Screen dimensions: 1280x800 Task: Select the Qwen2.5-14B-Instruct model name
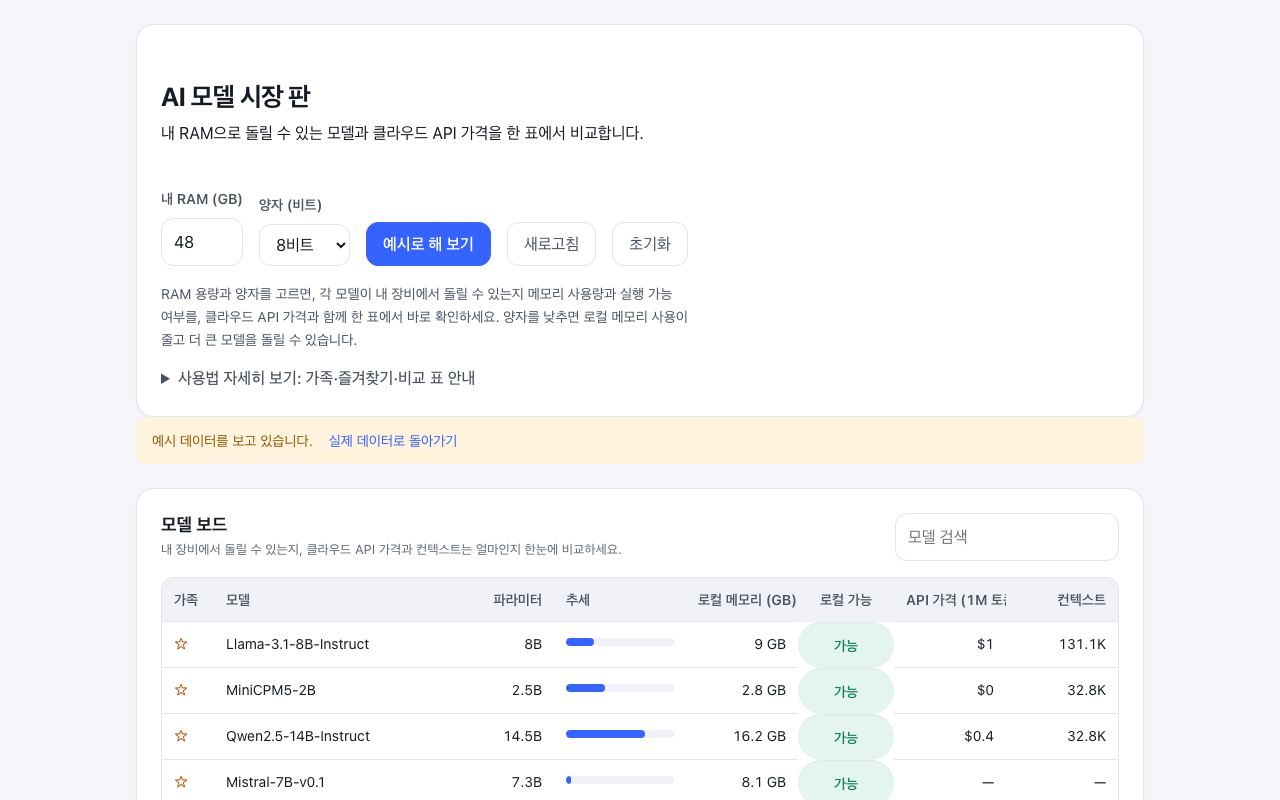coord(298,736)
